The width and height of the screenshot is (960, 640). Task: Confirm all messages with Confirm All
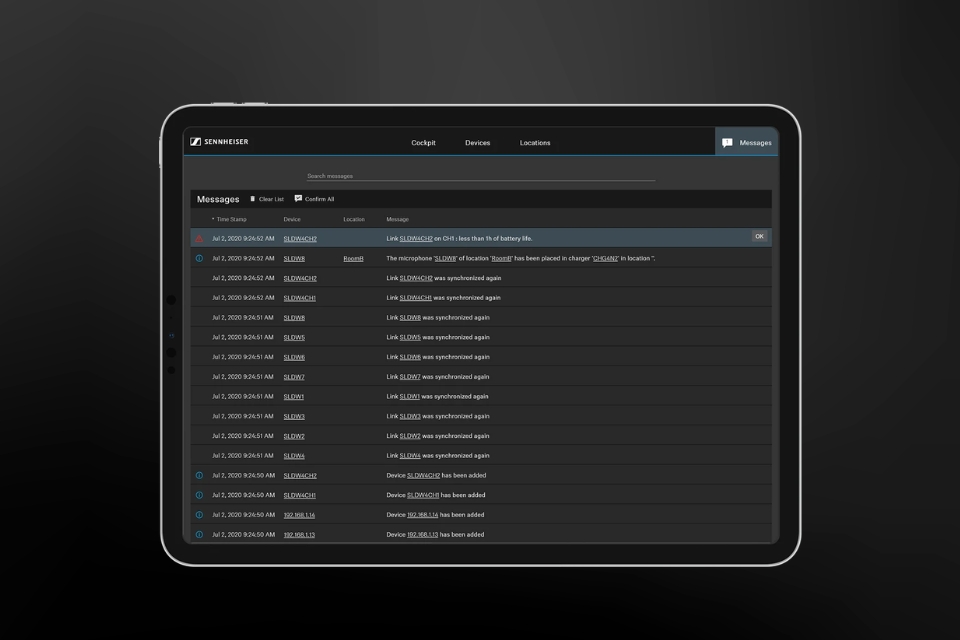pos(314,199)
